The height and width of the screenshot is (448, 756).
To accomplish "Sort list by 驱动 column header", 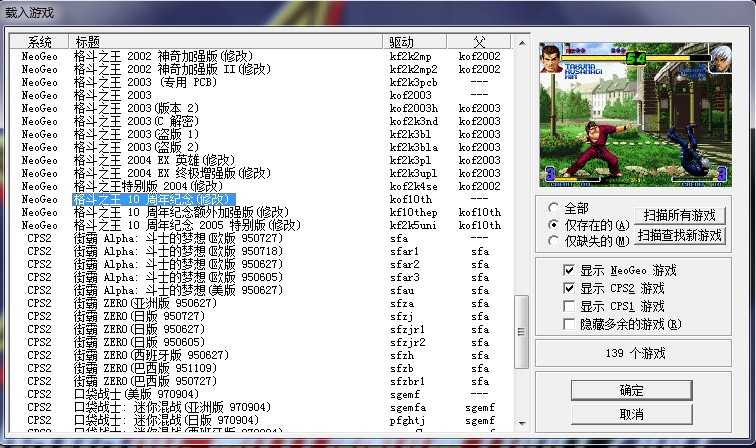I will (415, 42).
